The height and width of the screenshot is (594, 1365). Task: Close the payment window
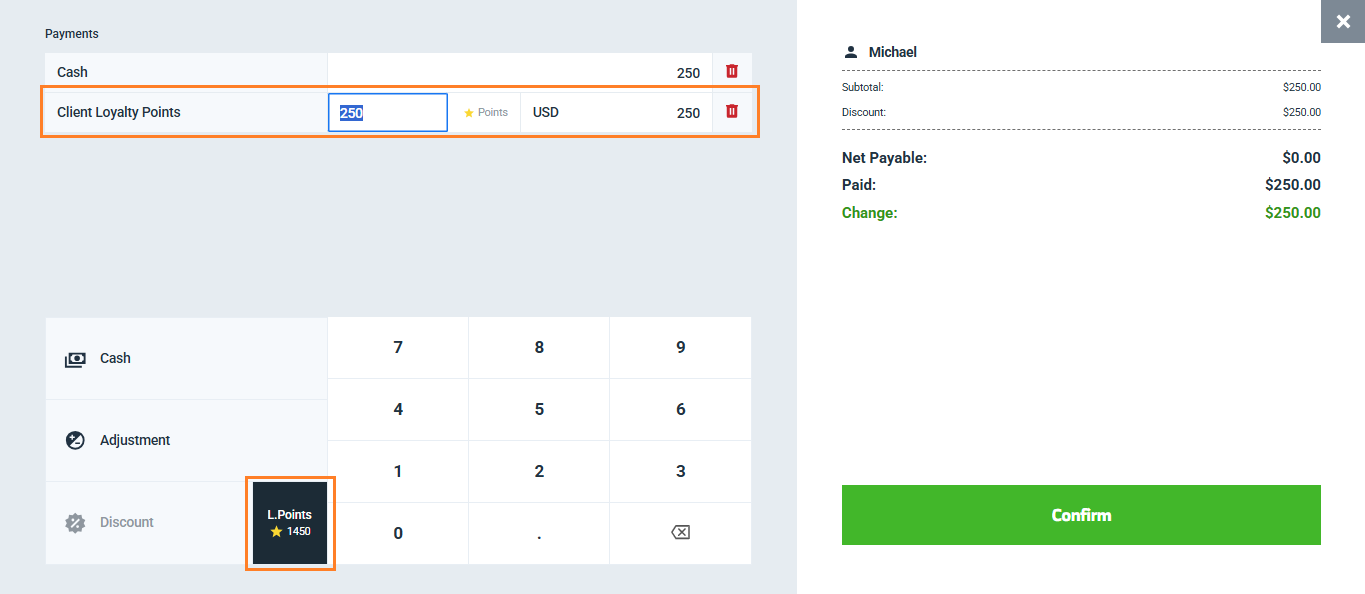point(1342,21)
